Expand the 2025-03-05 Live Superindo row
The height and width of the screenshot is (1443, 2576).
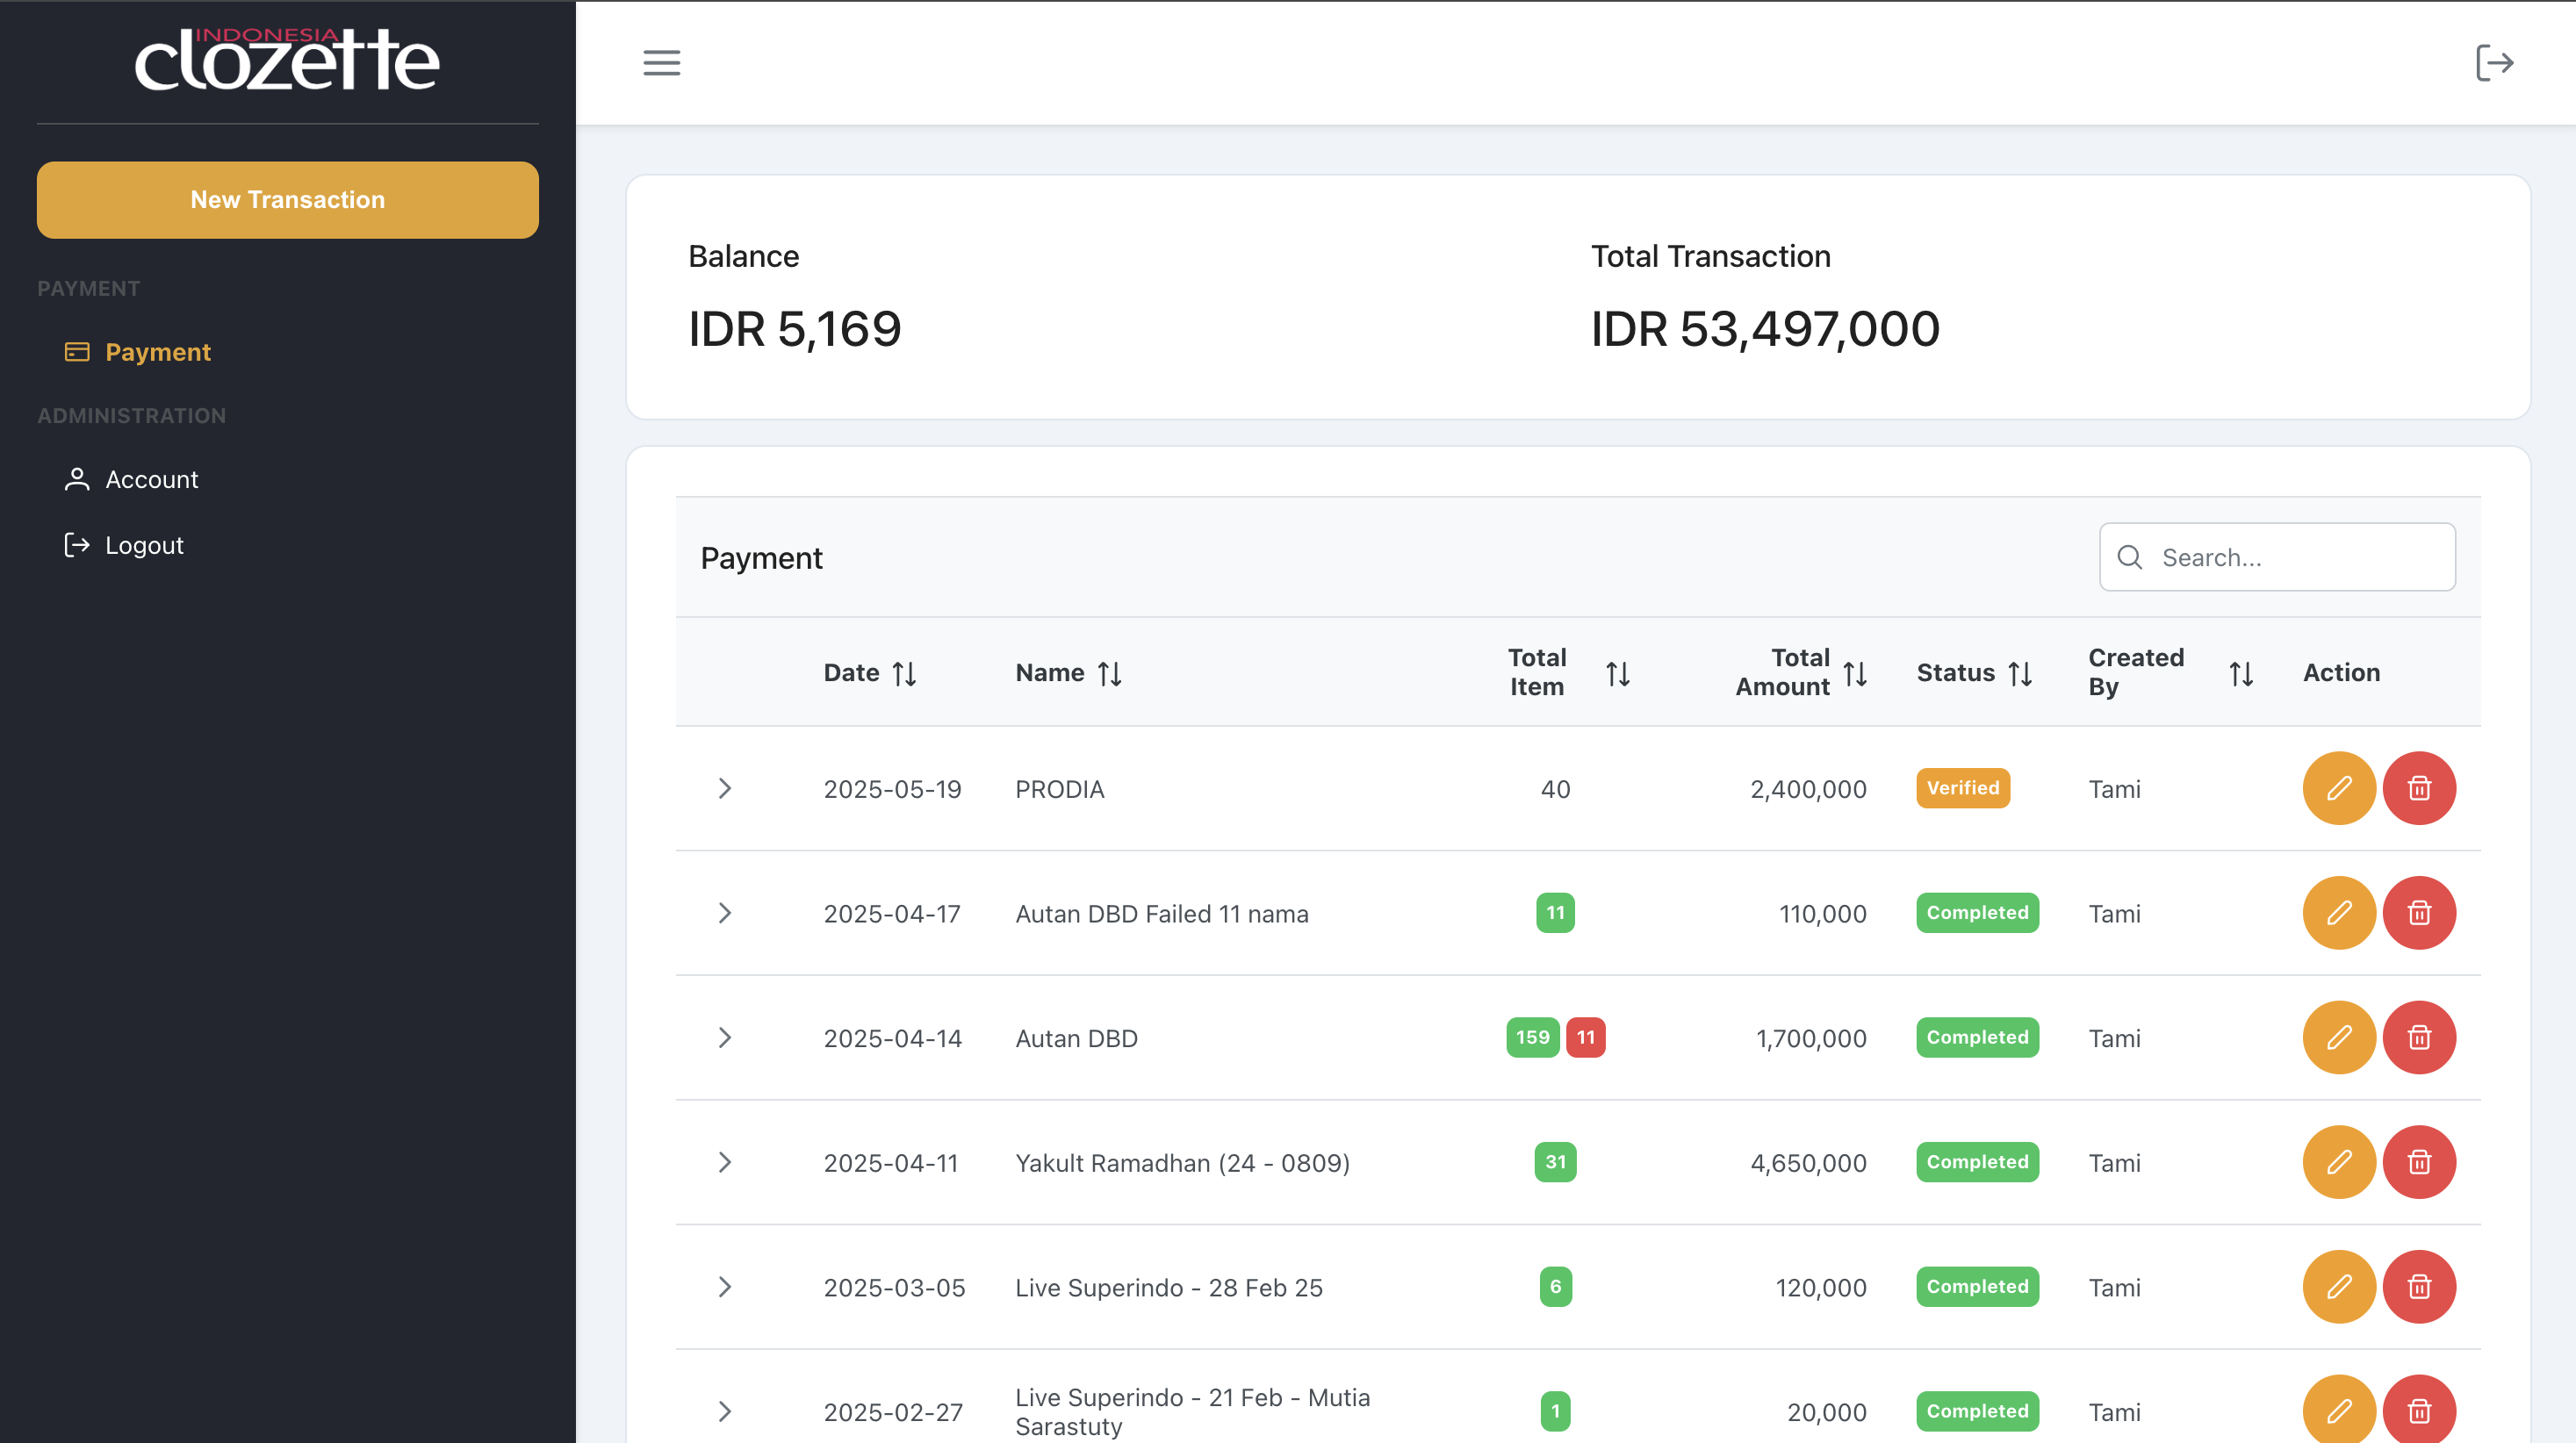click(725, 1287)
